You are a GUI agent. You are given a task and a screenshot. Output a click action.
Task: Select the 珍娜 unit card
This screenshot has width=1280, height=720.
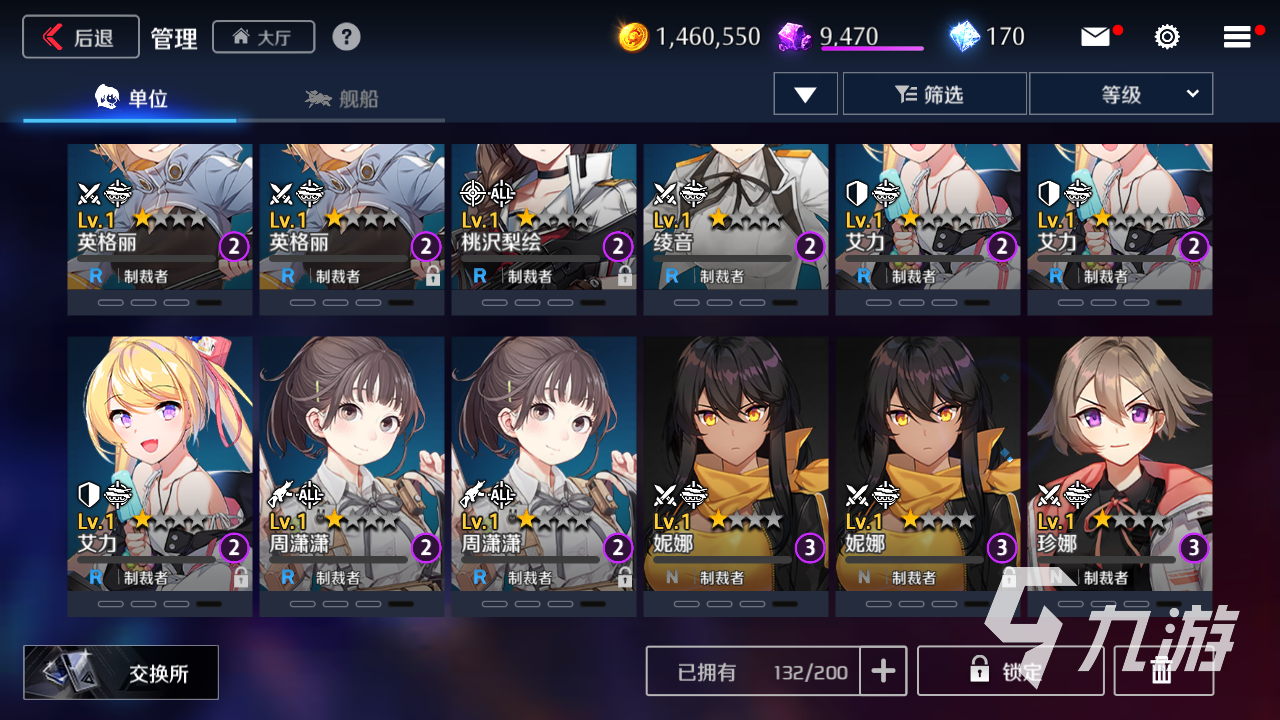point(1120,476)
